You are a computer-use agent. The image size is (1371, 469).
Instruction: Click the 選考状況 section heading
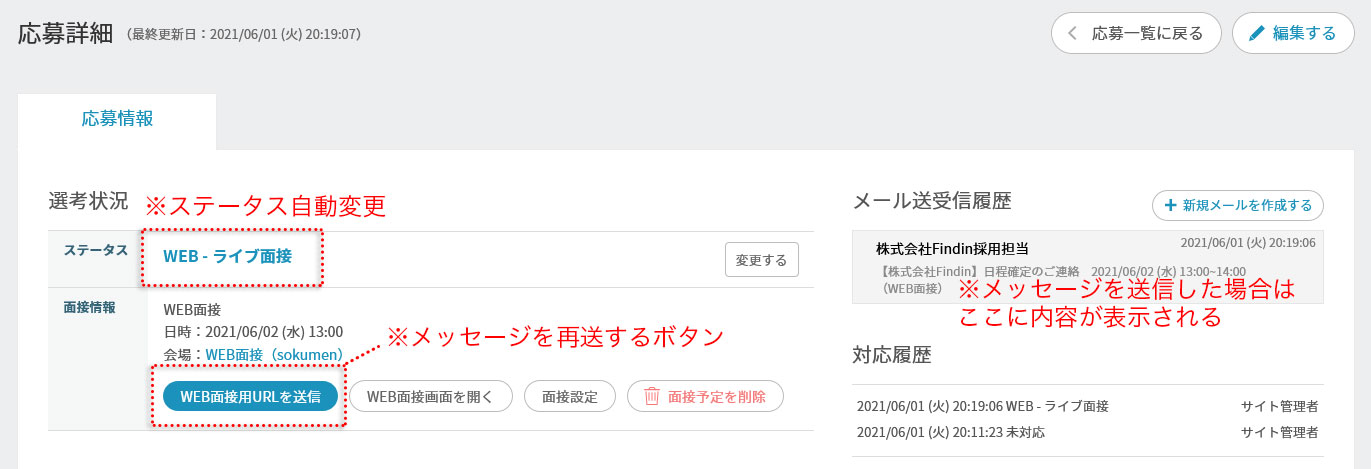88,201
